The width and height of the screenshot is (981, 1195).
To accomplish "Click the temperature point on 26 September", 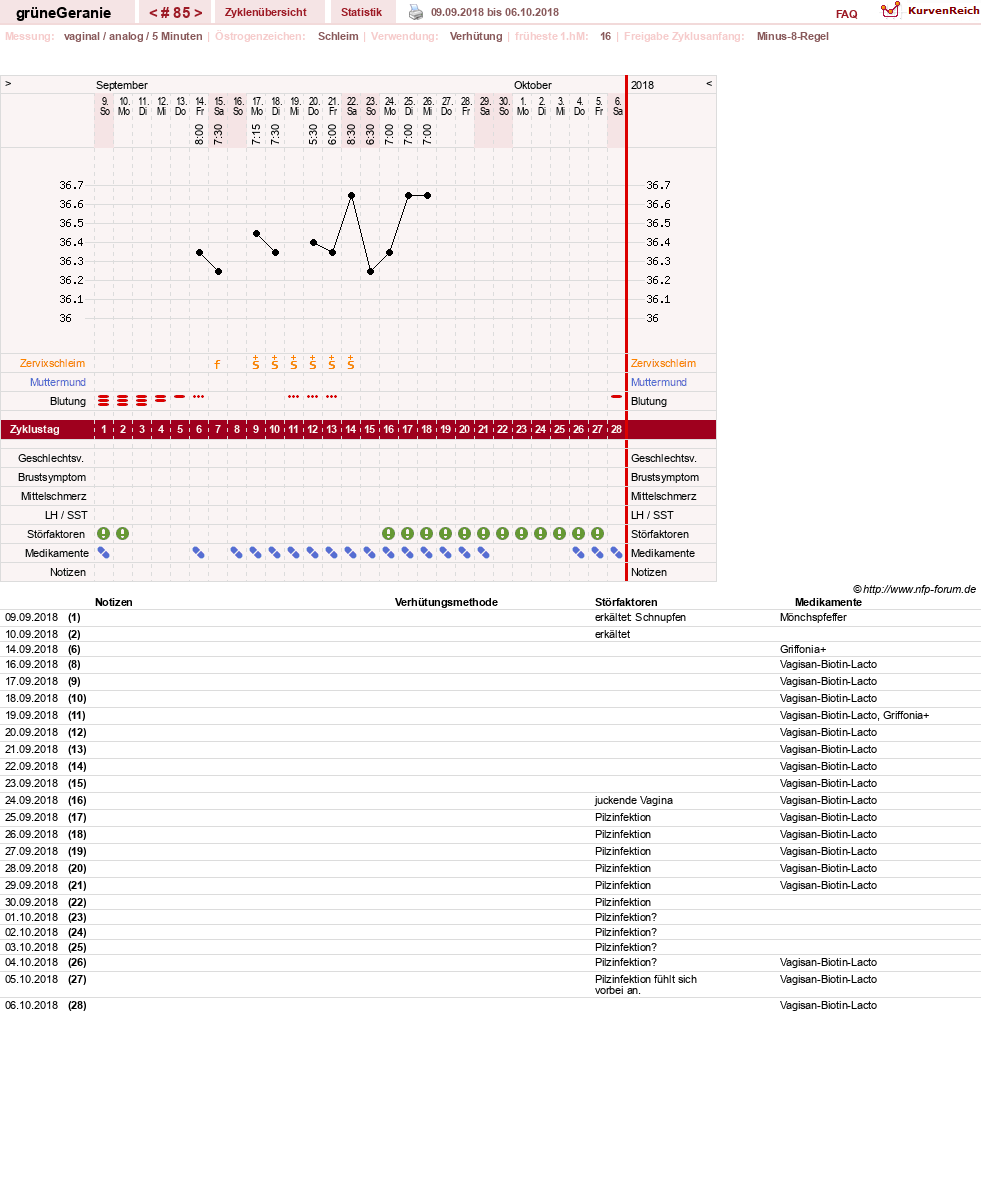I will click(428, 195).
